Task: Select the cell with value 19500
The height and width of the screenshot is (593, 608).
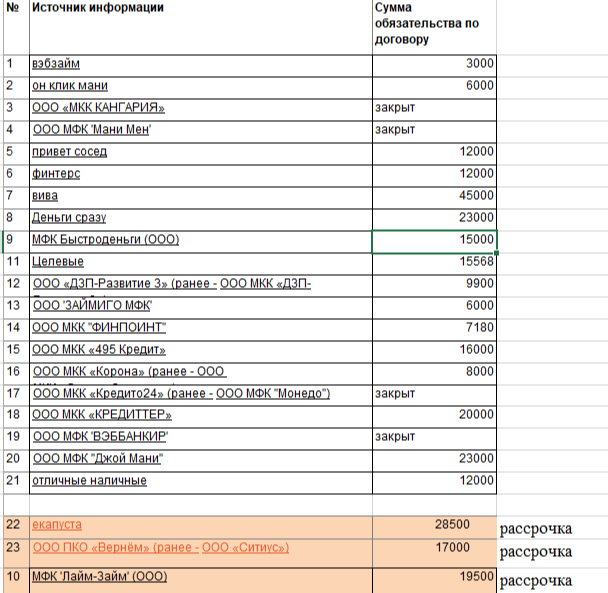Action: coord(434,581)
